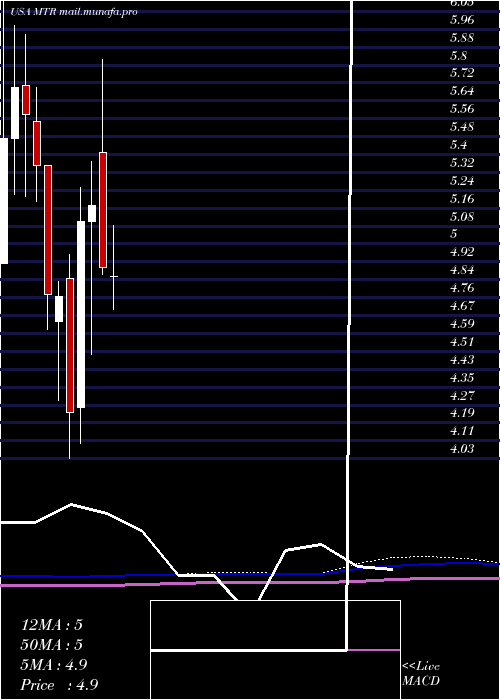Click the 5.56 price axis label
Viewport: 500px width, 700px height.
coord(462,109)
